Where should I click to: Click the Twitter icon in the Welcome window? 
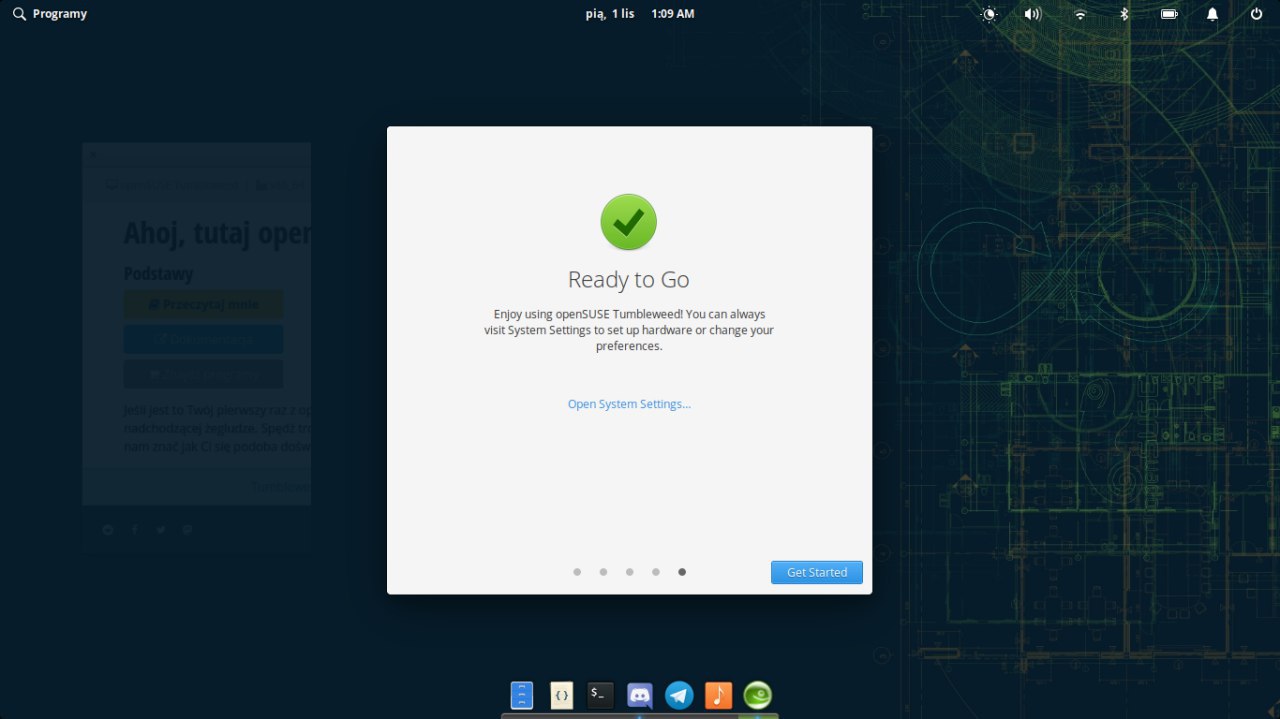pos(161,530)
